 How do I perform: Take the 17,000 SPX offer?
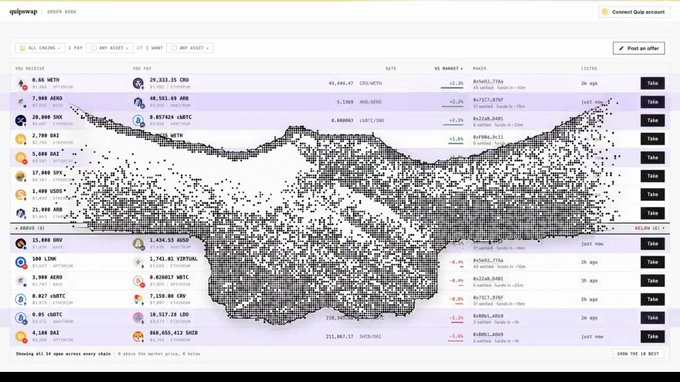pos(653,176)
